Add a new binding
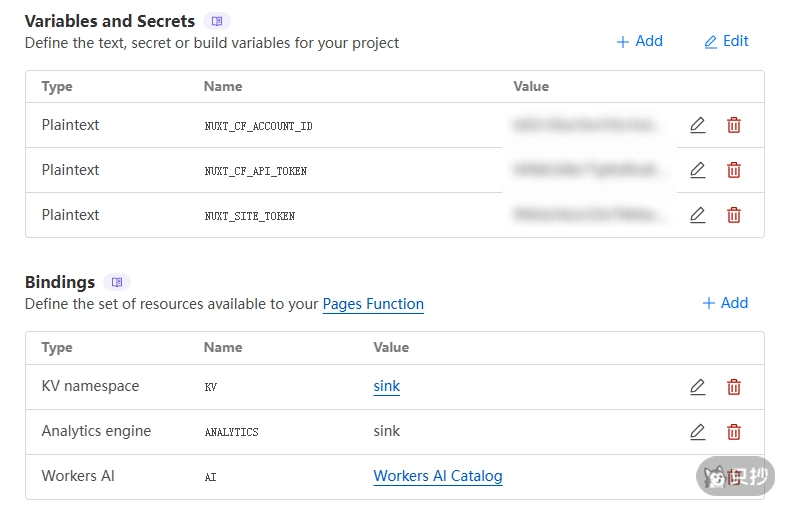This screenshot has height=511, width=790. pyautogui.click(x=725, y=303)
